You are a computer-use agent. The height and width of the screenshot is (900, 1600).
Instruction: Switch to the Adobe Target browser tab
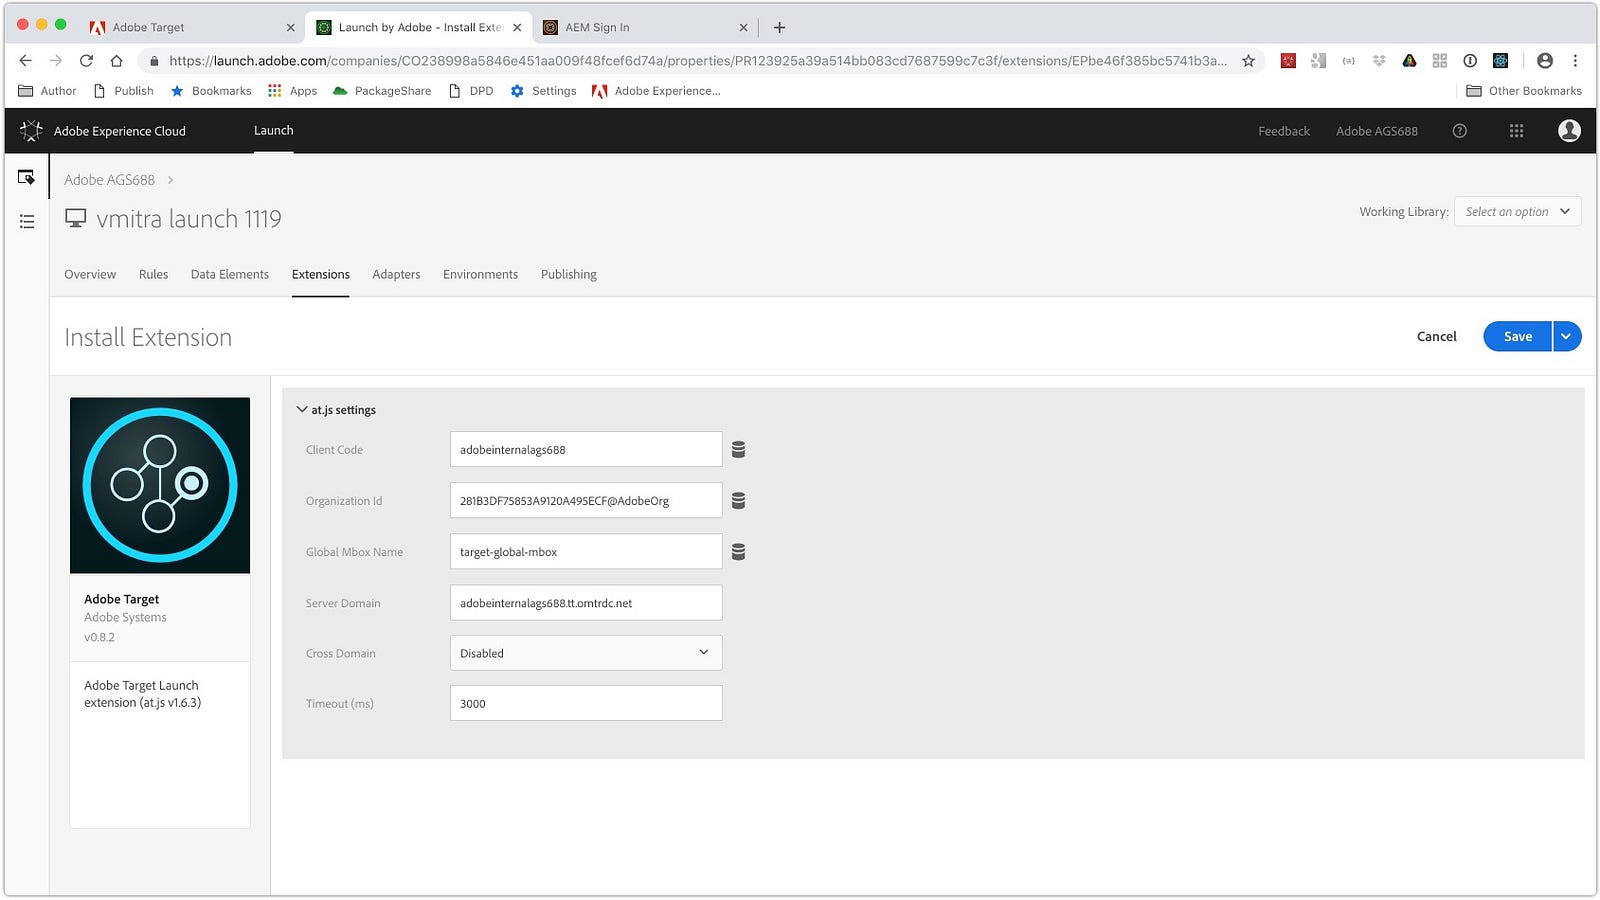[x=190, y=28]
